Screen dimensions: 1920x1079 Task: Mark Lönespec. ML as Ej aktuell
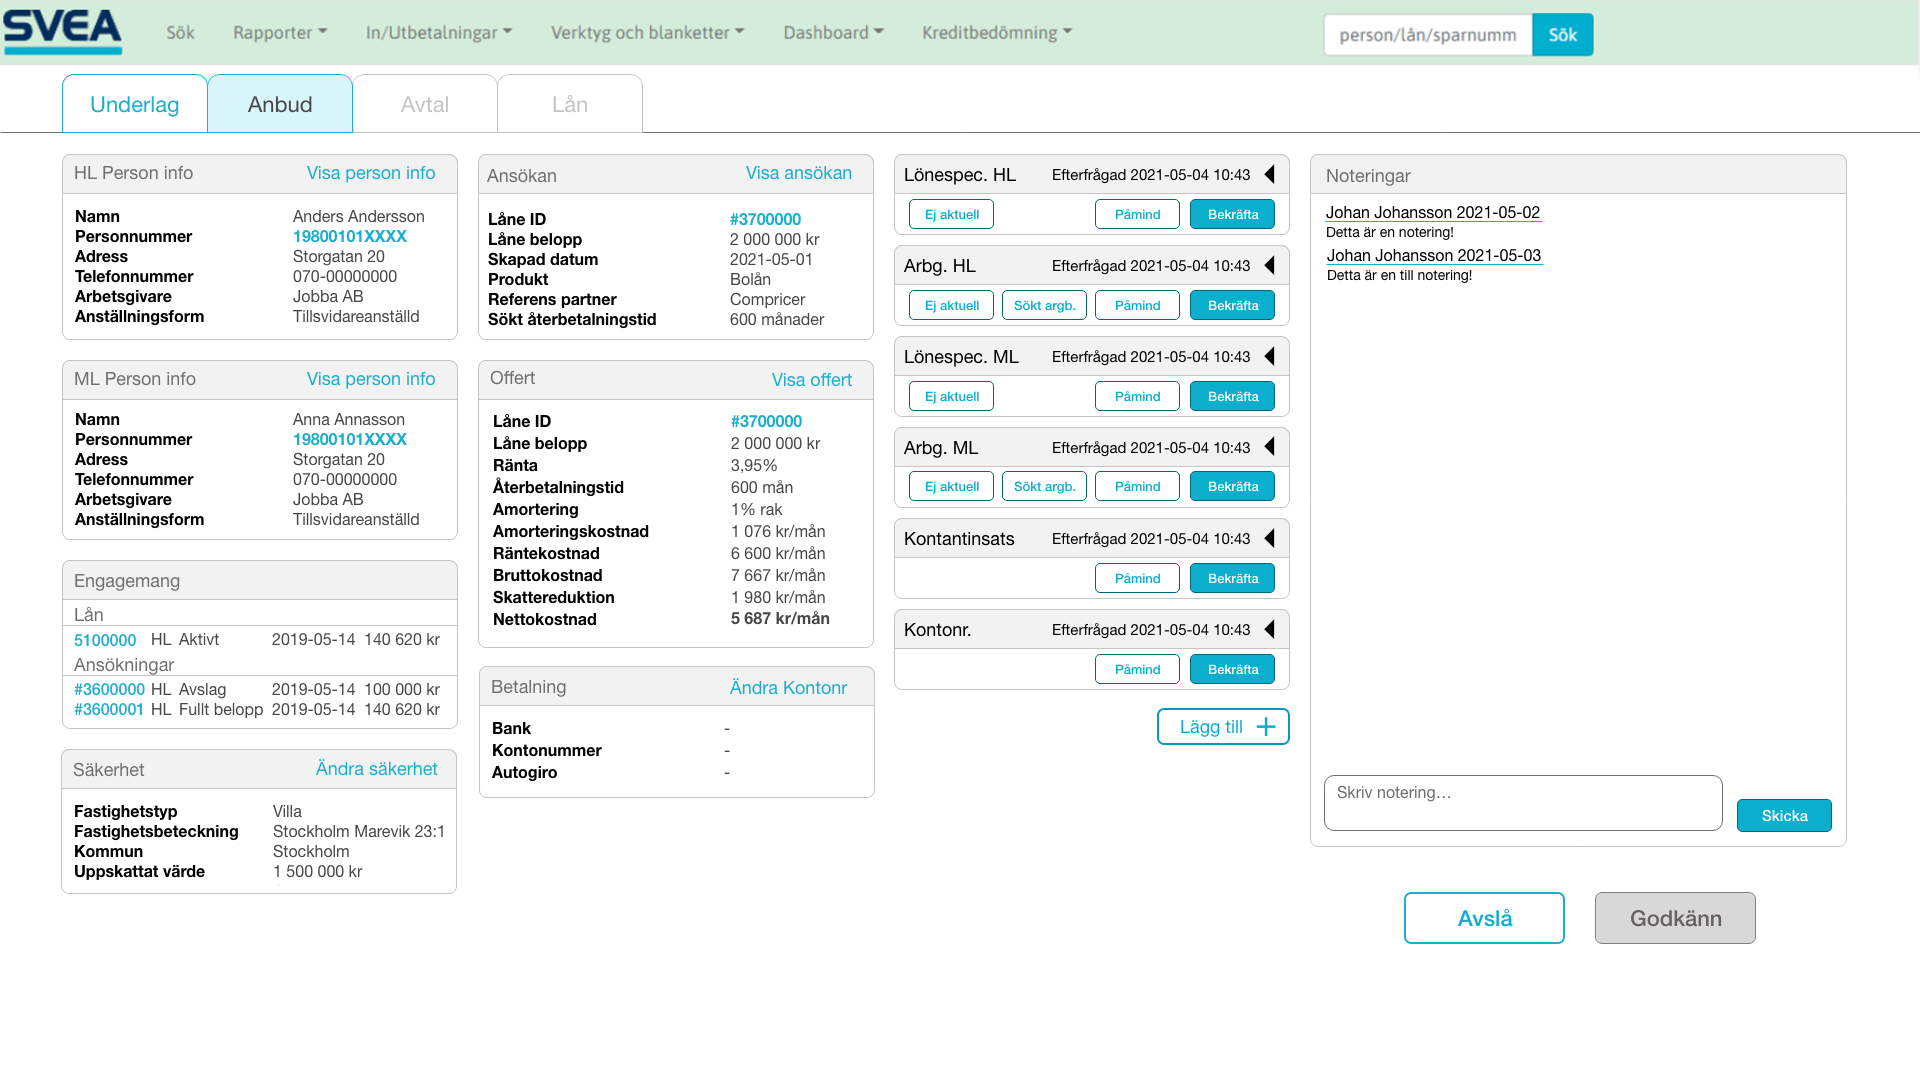coord(951,395)
